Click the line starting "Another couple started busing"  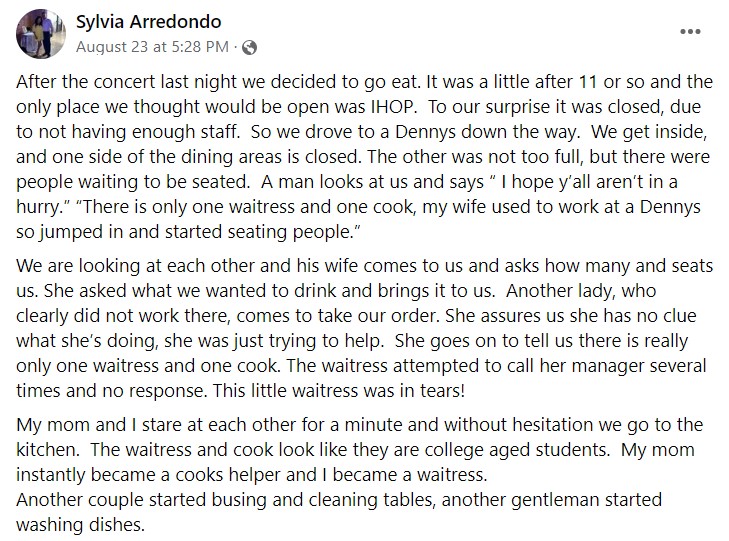(339, 500)
